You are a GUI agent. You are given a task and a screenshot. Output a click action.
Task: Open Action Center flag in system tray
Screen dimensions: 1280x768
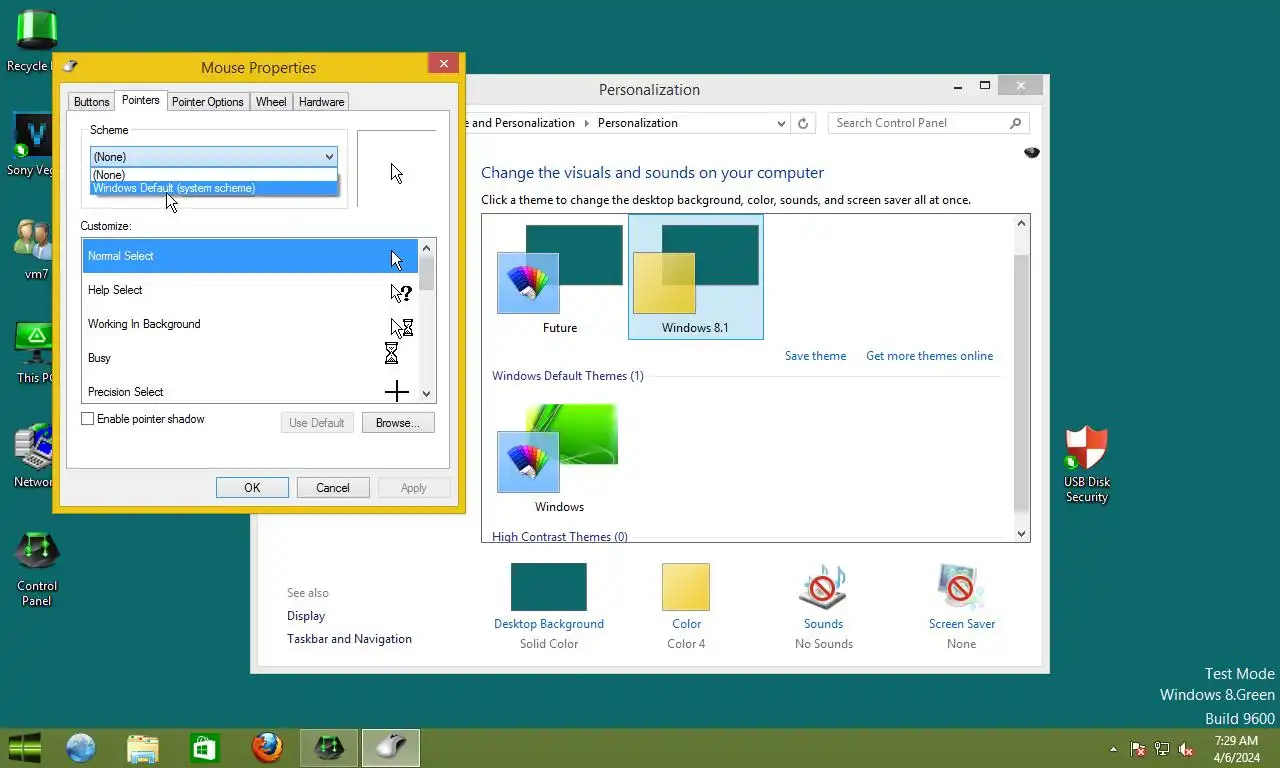(x=1138, y=749)
